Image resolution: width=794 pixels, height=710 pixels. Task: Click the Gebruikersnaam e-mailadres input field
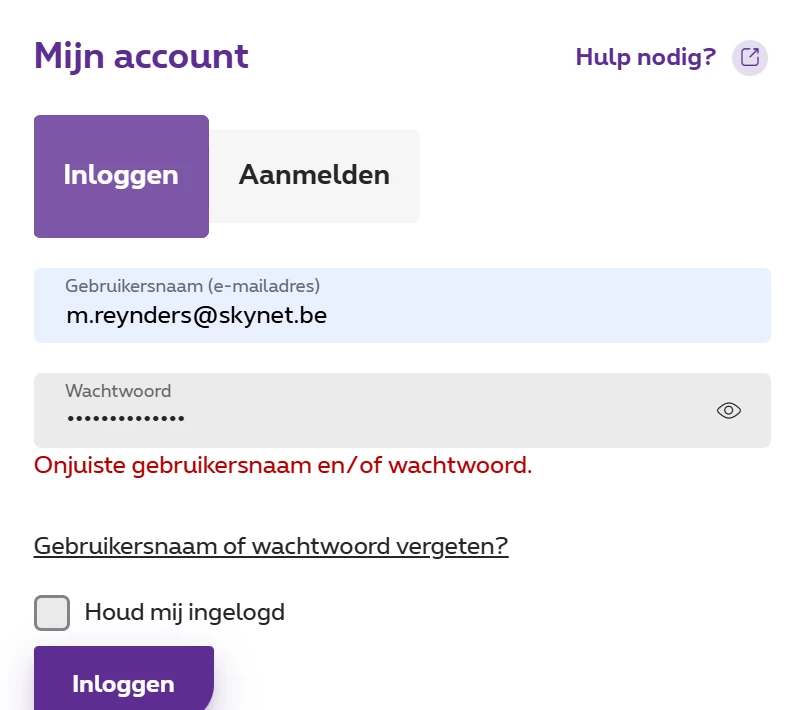(402, 306)
